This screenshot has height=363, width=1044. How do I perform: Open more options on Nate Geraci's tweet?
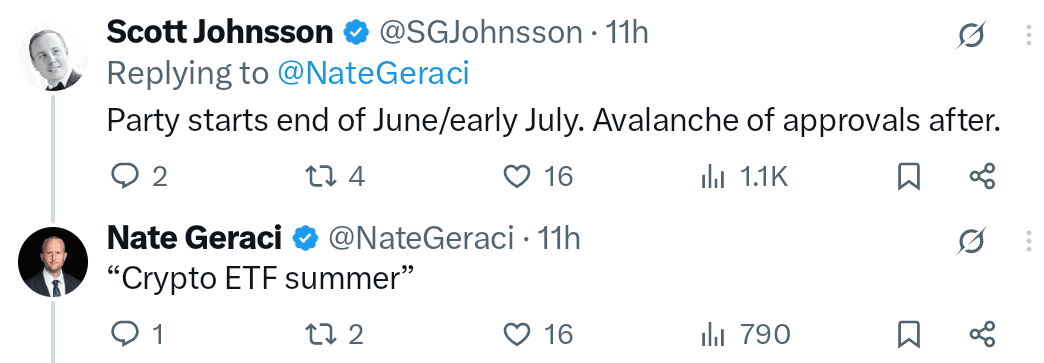click(1031, 240)
